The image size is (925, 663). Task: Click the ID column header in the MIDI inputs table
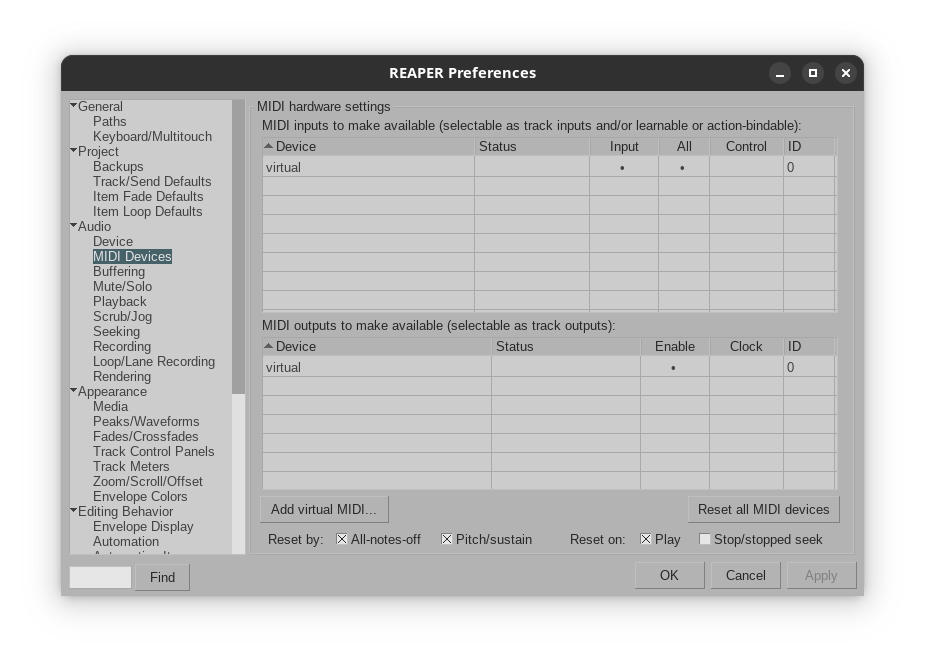pos(809,146)
